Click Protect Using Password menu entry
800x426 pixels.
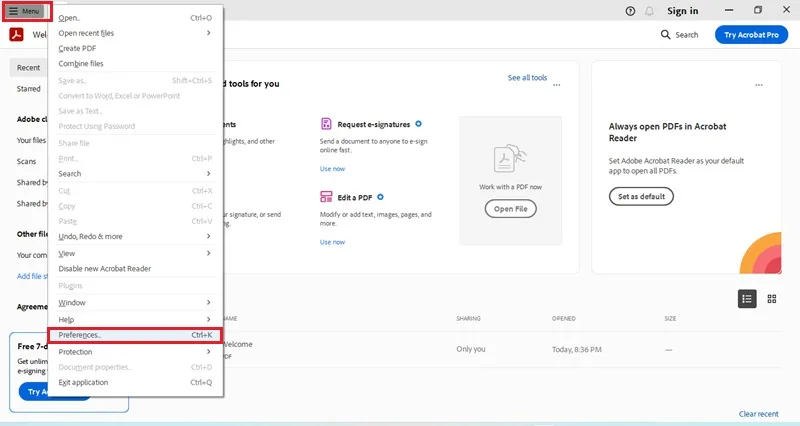click(135, 126)
